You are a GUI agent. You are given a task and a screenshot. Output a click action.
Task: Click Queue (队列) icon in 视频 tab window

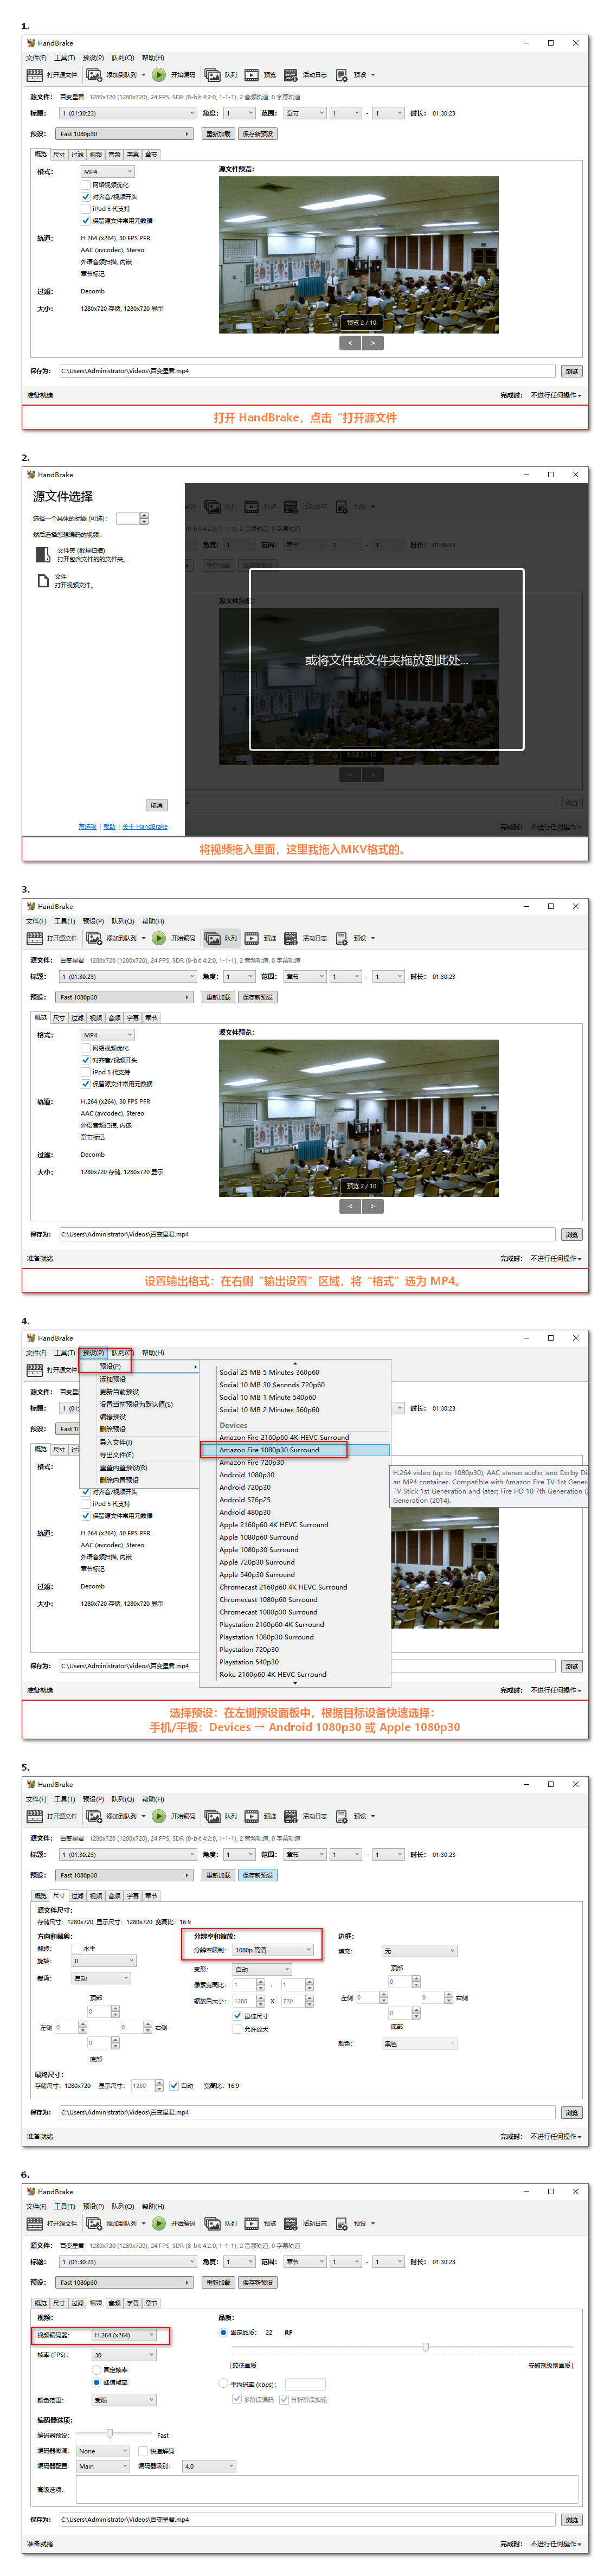tap(213, 2223)
